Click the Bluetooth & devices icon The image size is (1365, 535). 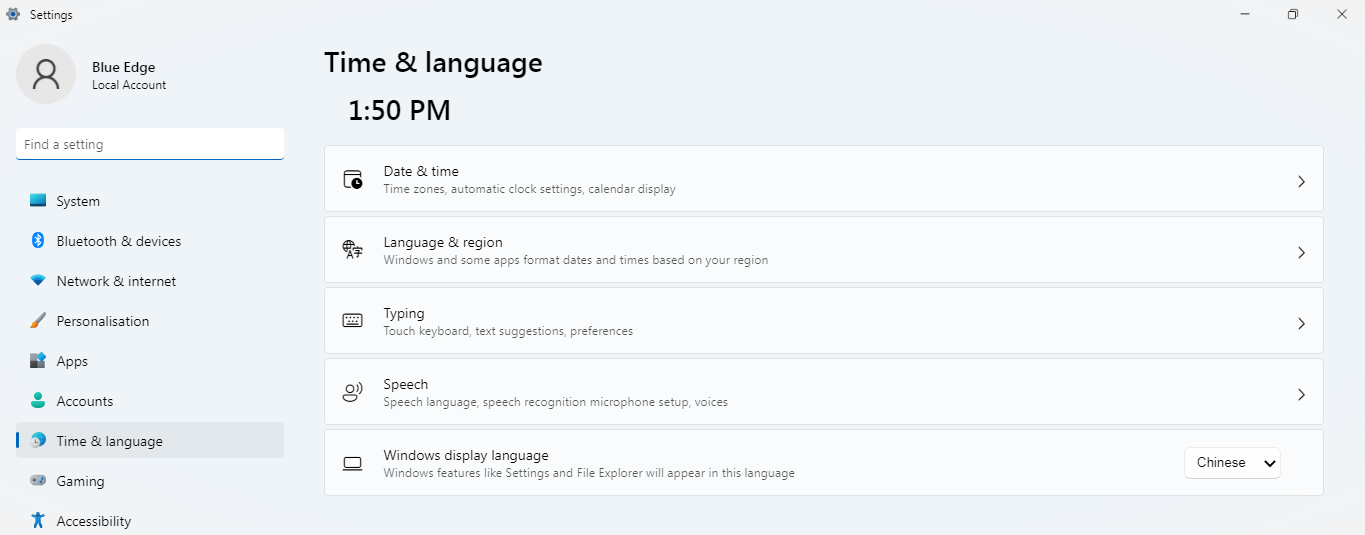pos(38,241)
